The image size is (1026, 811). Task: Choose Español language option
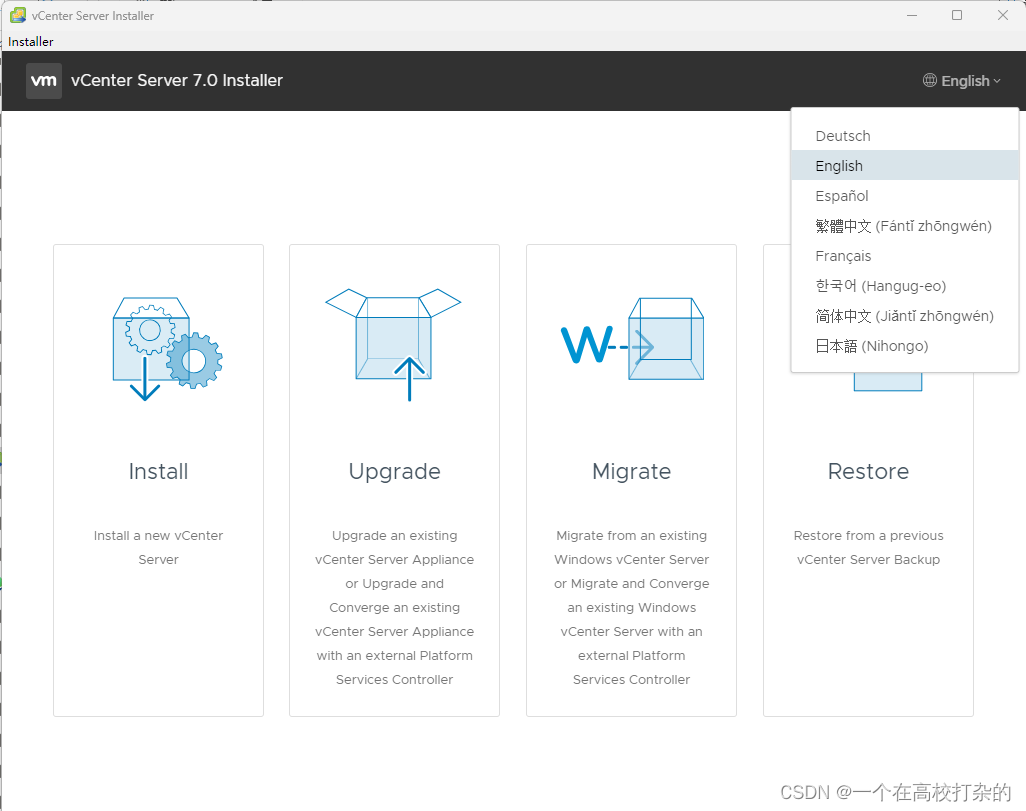[905, 196]
